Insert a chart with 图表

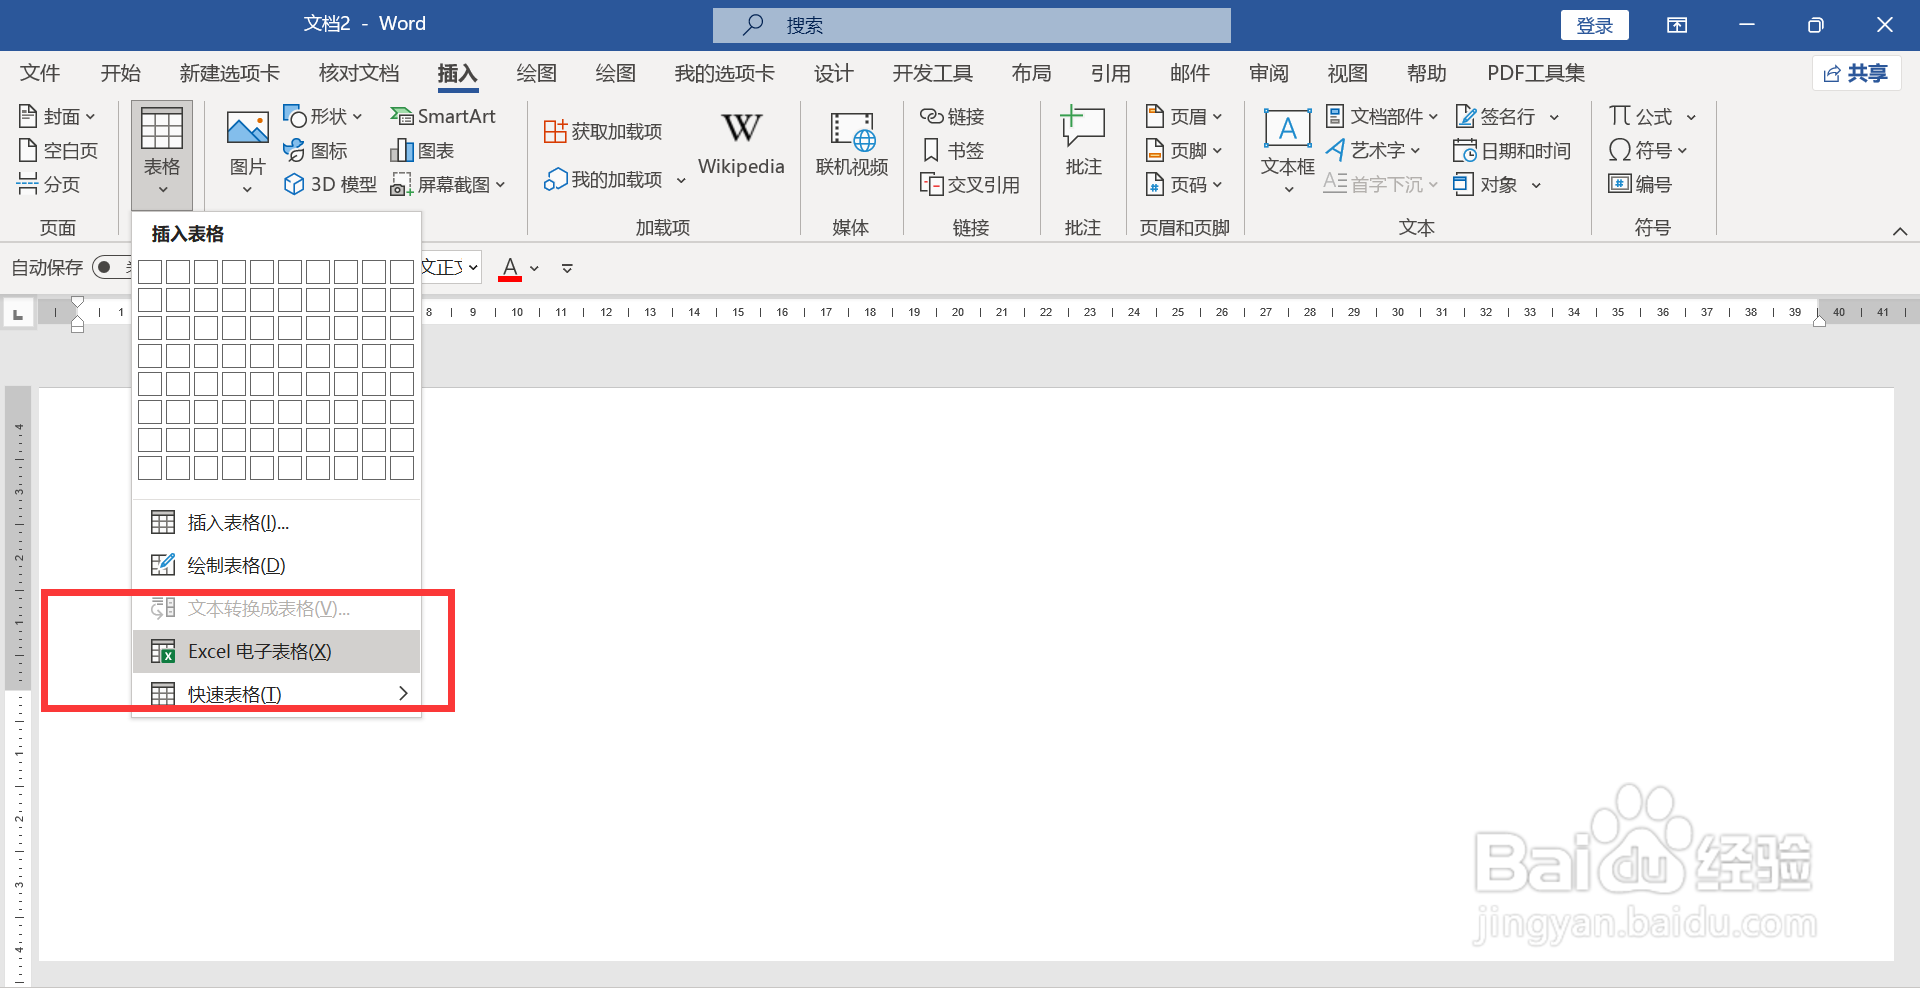[x=422, y=151]
